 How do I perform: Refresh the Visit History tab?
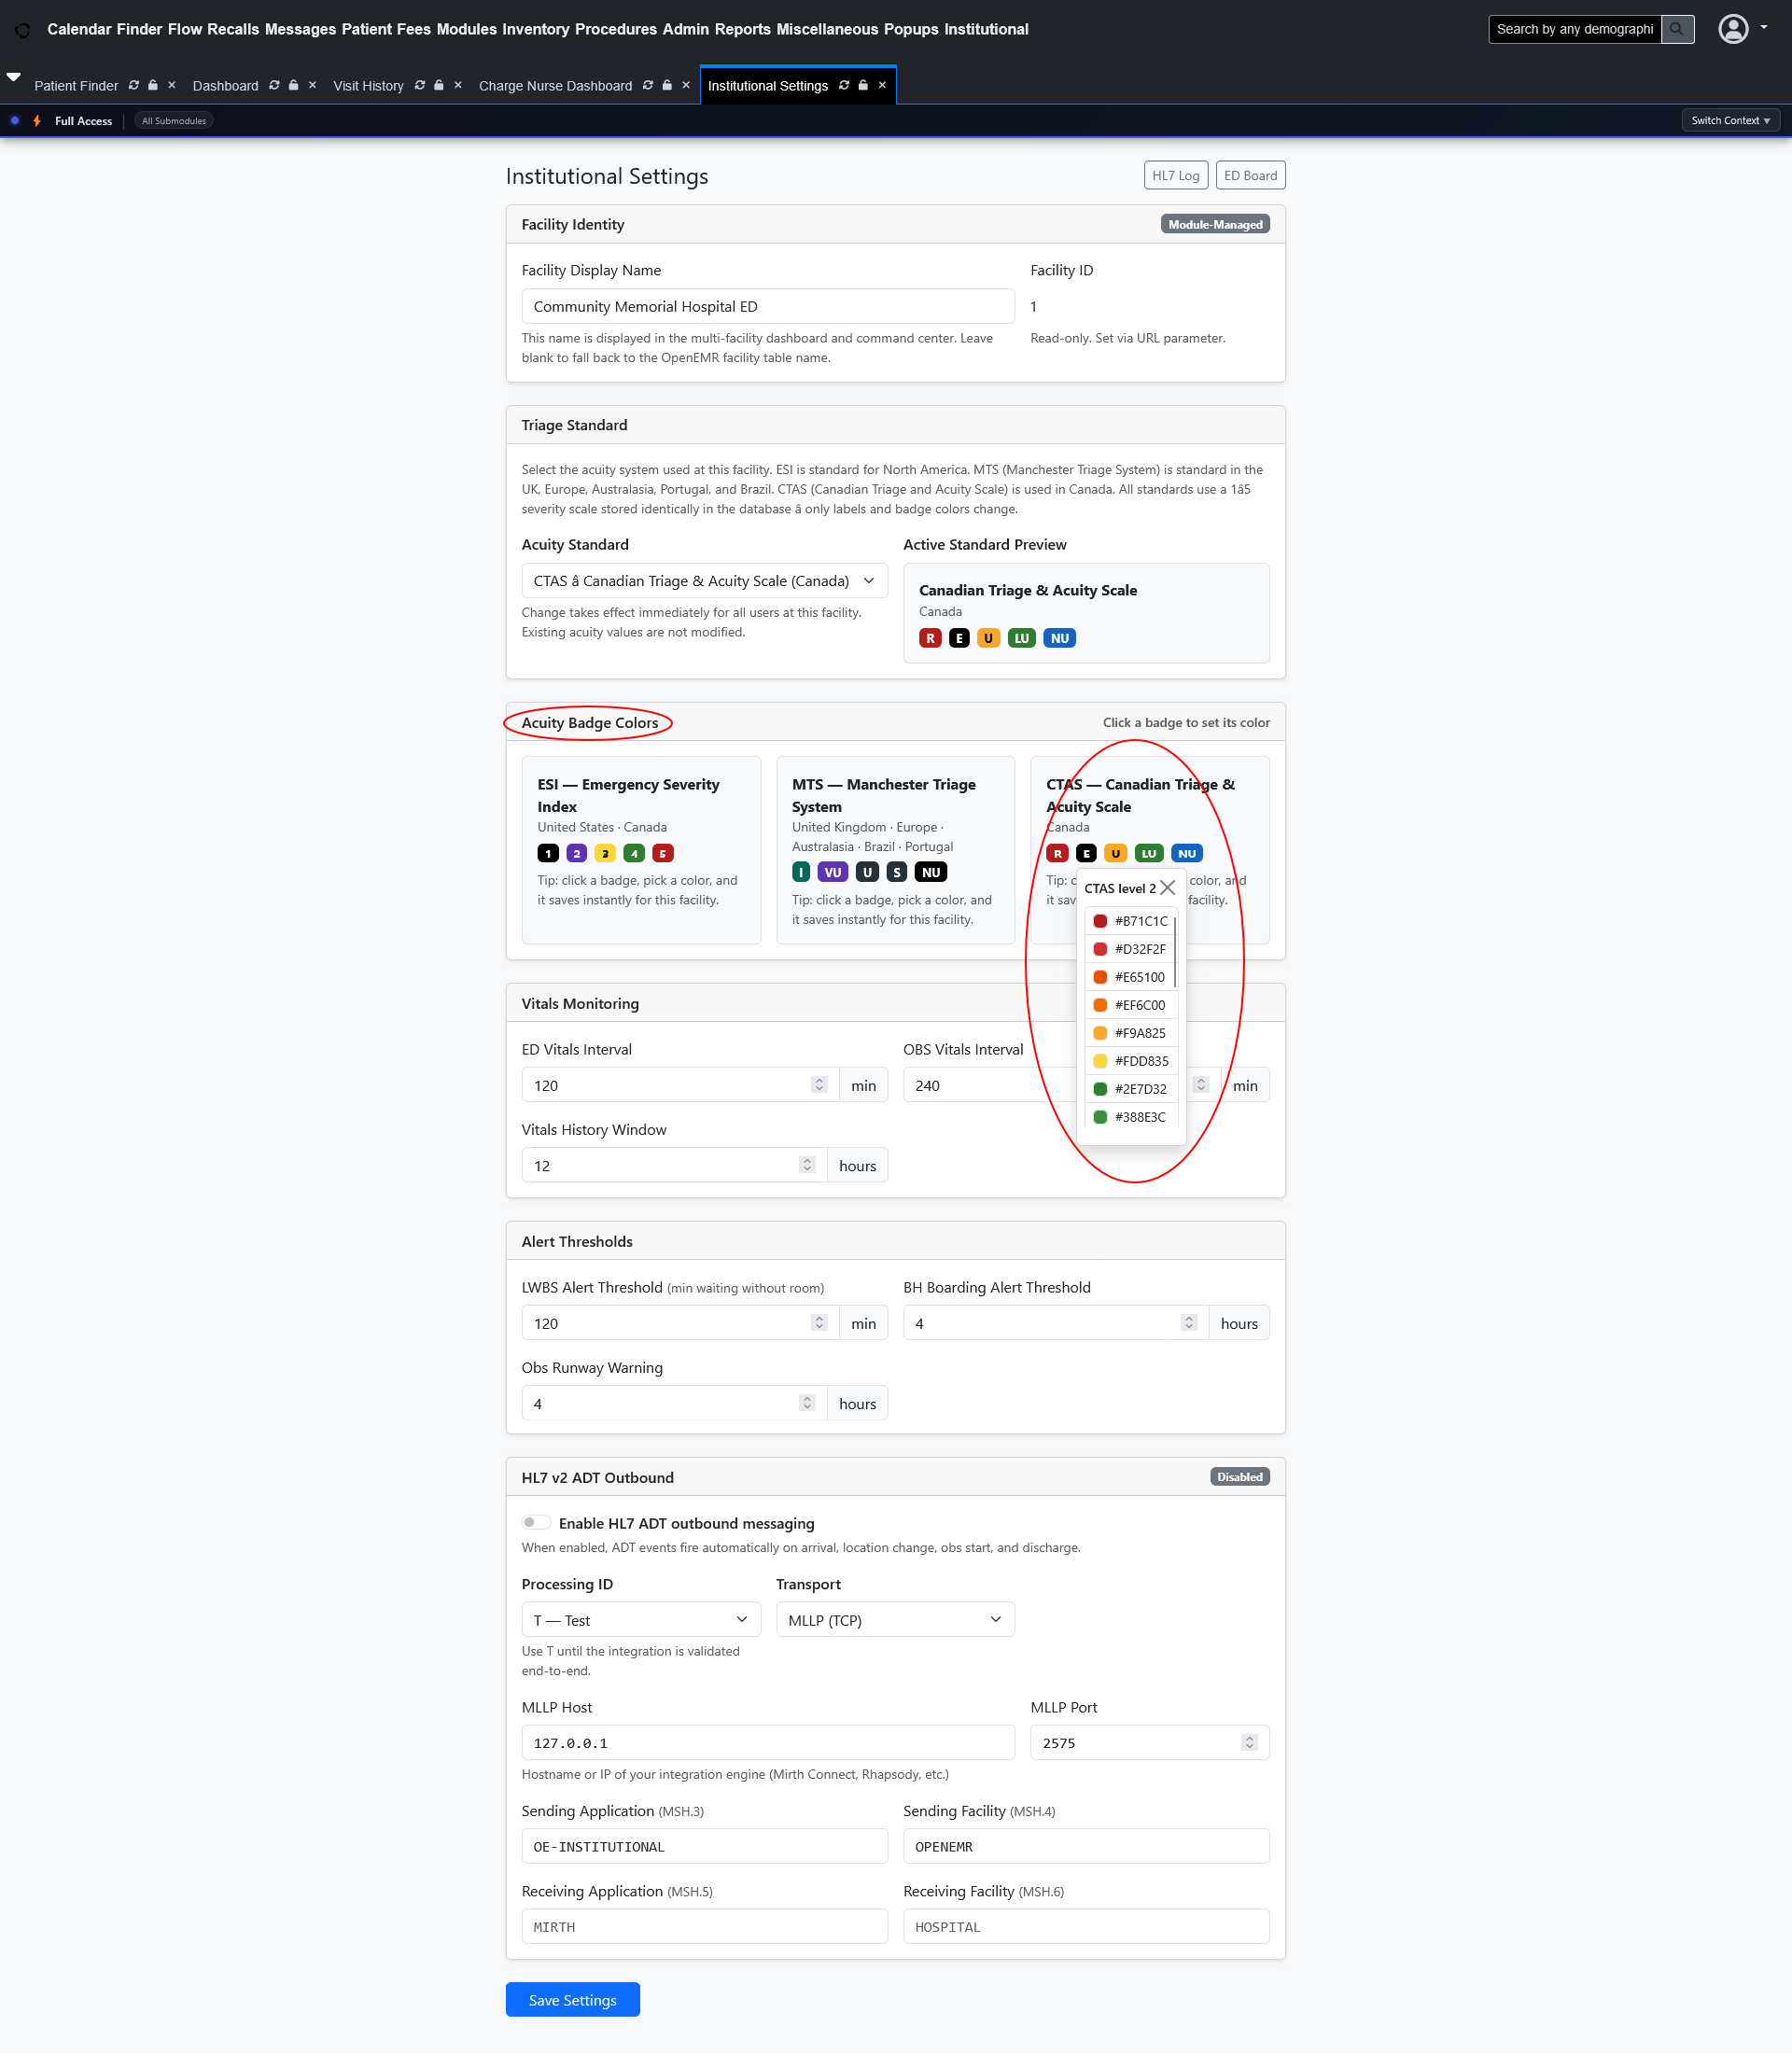(420, 85)
